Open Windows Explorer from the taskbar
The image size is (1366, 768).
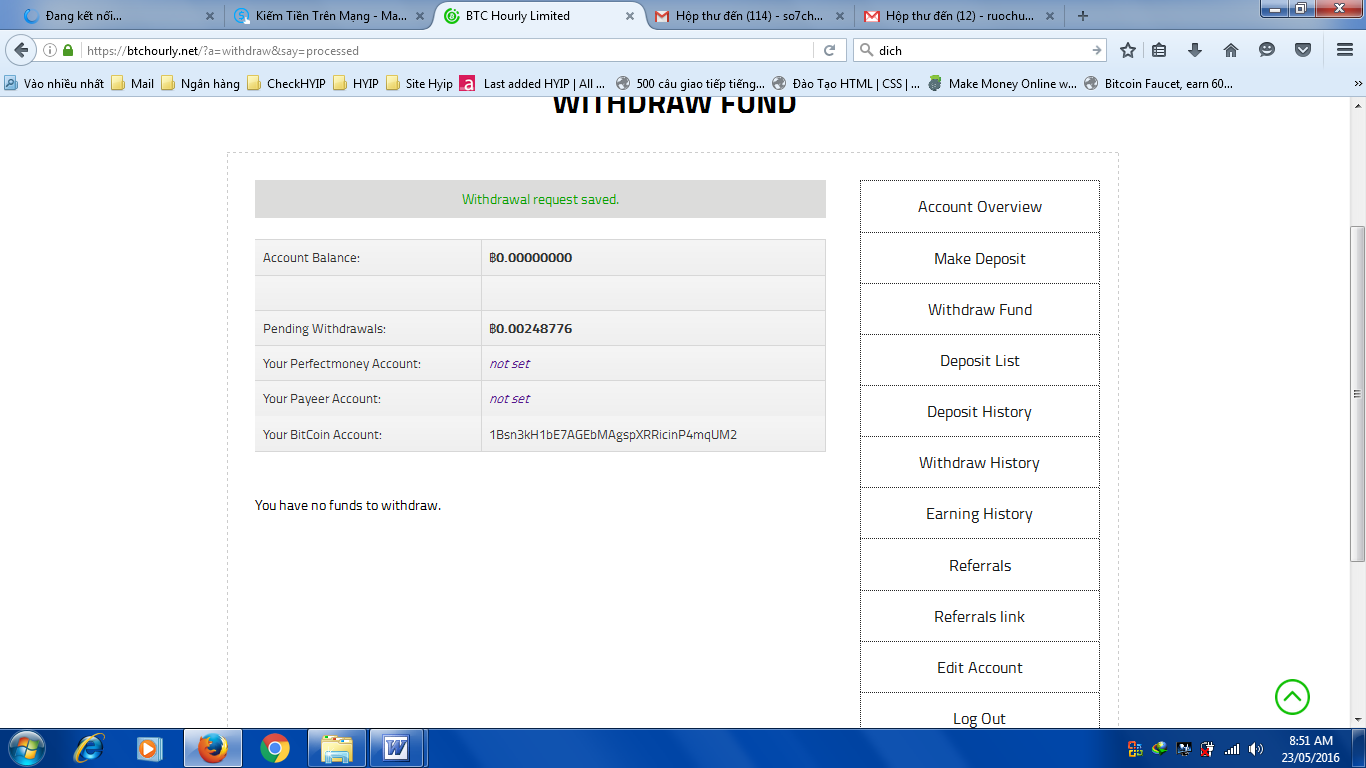(337, 748)
